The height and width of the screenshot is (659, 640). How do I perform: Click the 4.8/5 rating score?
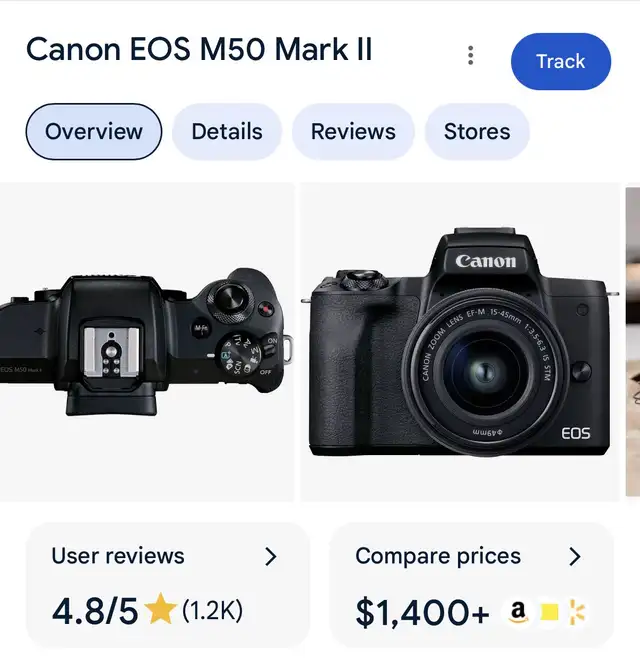[94, 610]
